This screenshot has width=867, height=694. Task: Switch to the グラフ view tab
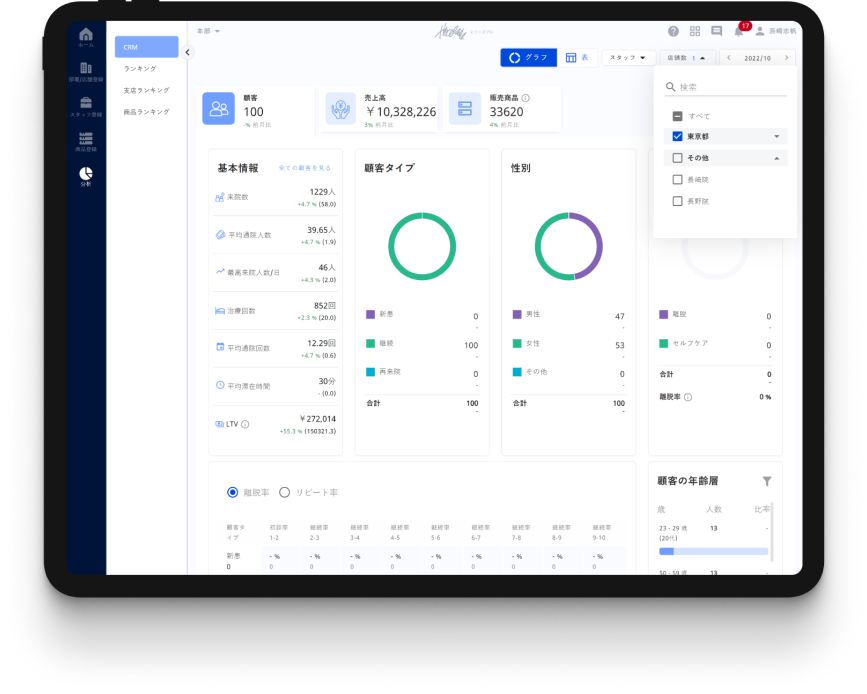[x=529, y=58]
